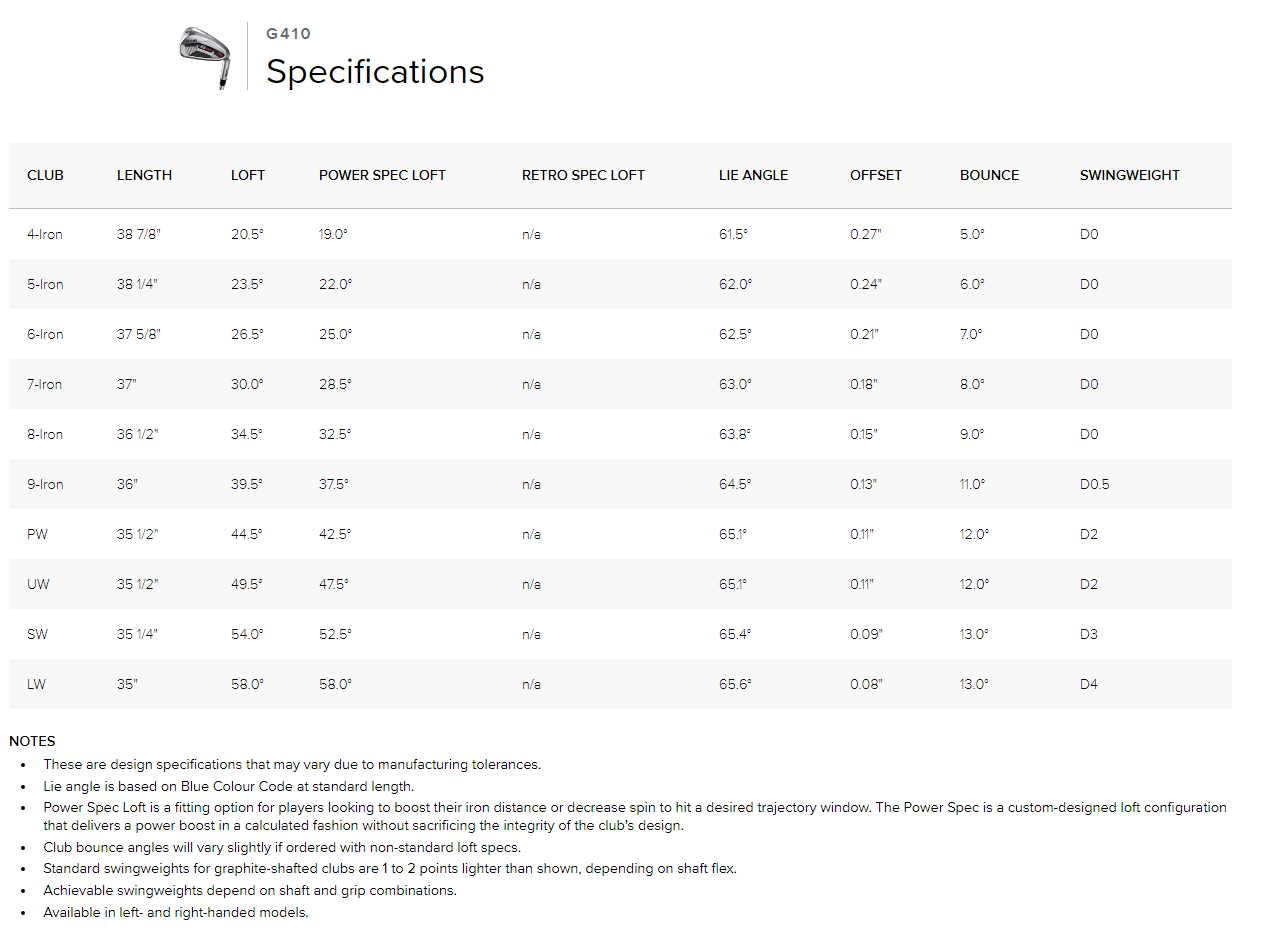Select the LW row label
The width and height of the screenshot is (1282, 949).
point(37,684)
